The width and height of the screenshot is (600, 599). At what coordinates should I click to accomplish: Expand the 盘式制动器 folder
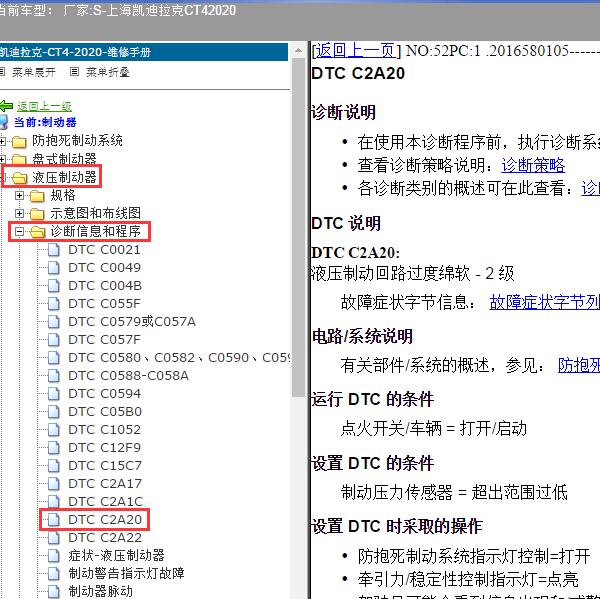3,159
